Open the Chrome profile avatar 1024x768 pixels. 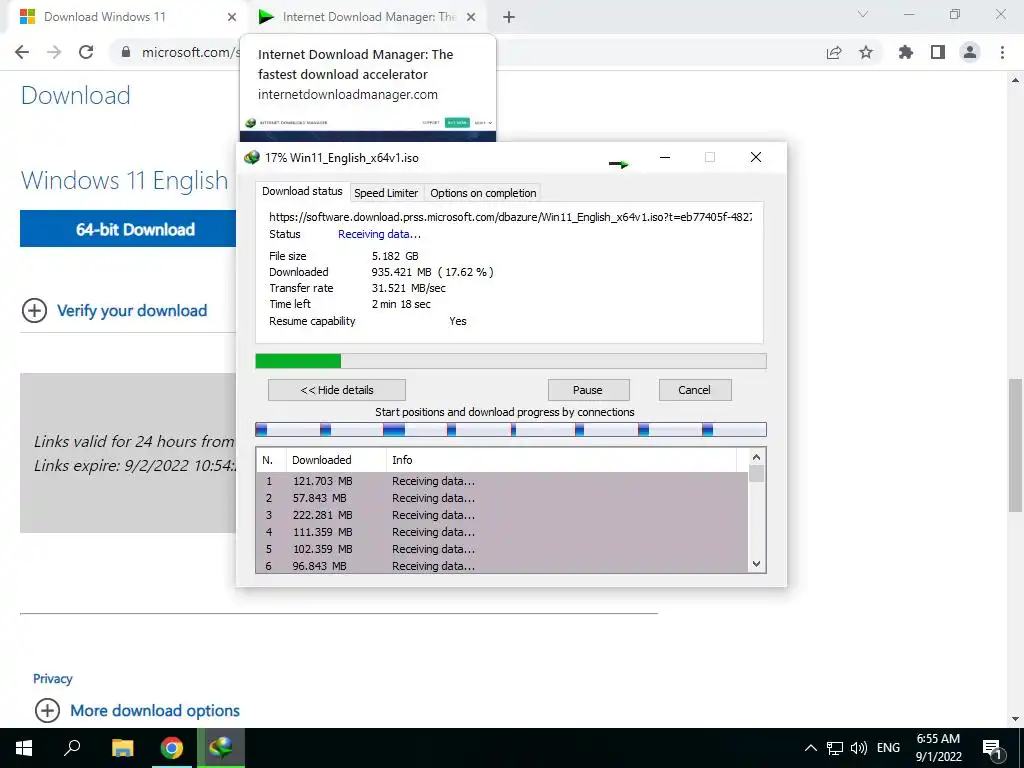point(970,52)
